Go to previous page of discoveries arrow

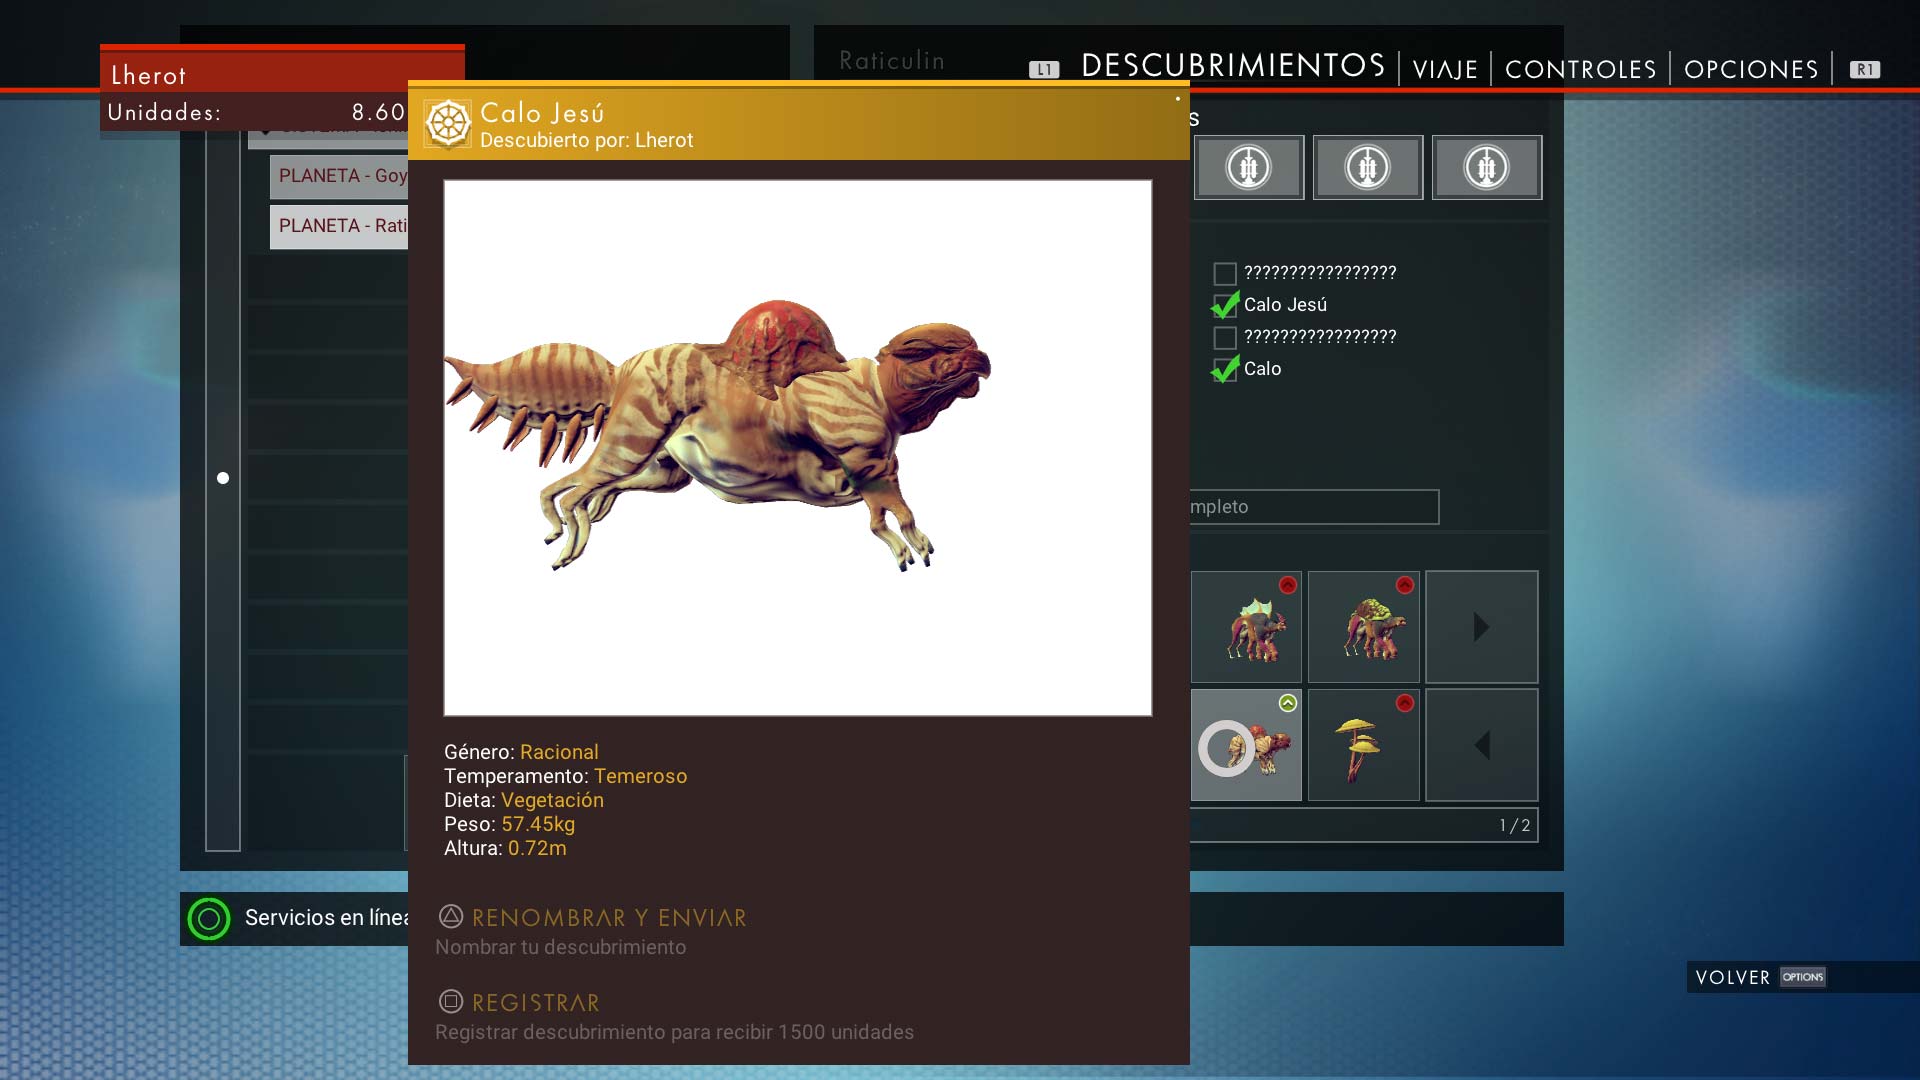[x=1482, y=745]
